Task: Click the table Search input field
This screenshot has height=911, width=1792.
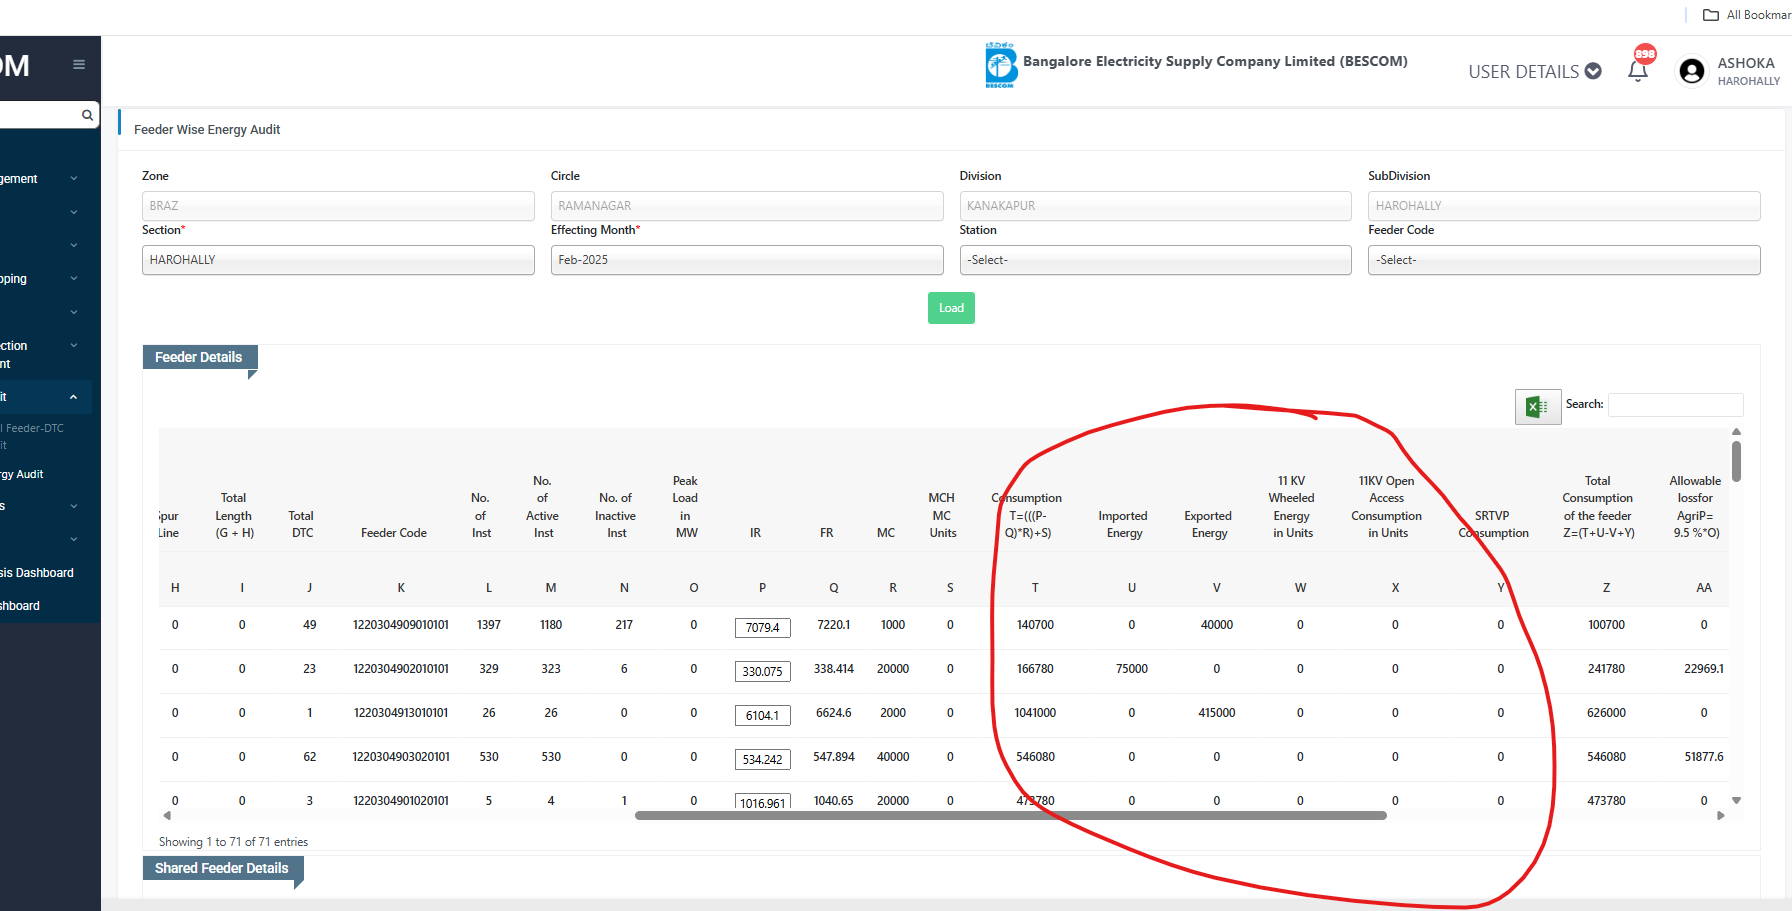Action: click(x=1675, y=405)
